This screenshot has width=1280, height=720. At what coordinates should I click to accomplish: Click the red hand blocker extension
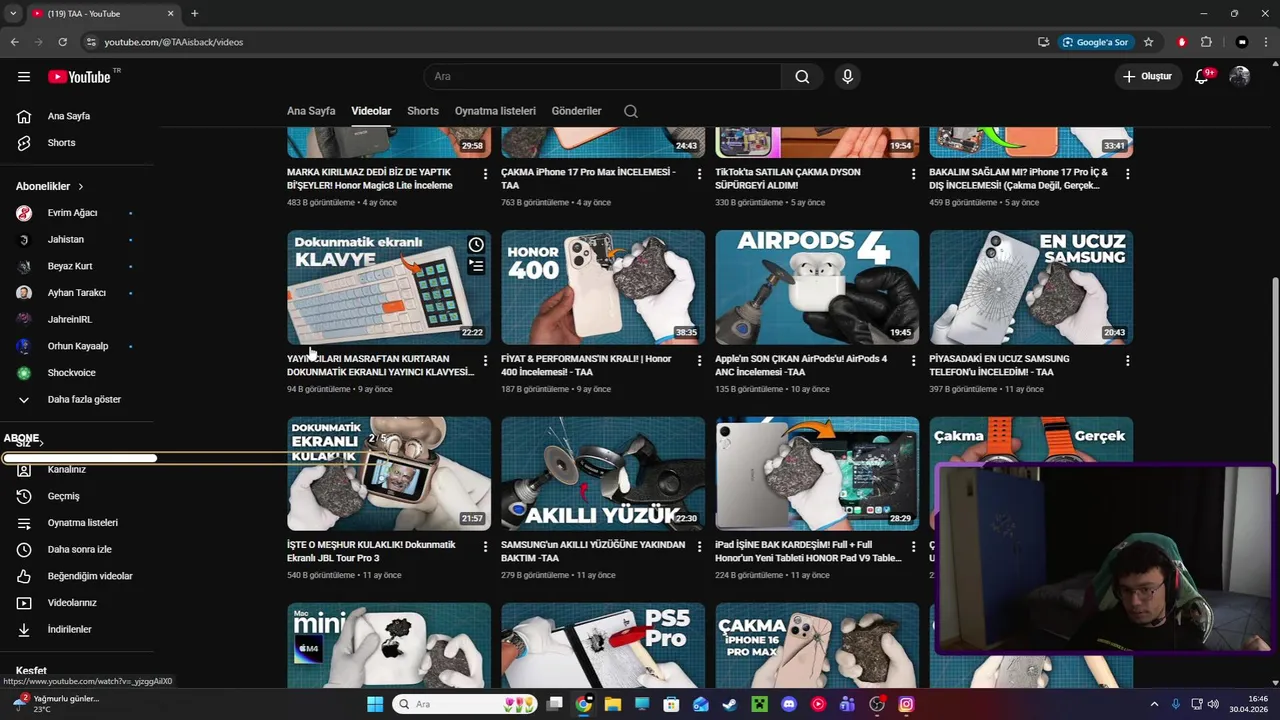tap(1182, 42)
